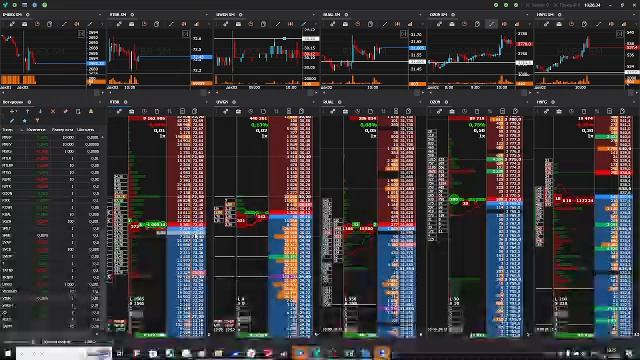Click the link icon in the leftmost chart toolbar
Screen dimensions: 640x360
12,24
